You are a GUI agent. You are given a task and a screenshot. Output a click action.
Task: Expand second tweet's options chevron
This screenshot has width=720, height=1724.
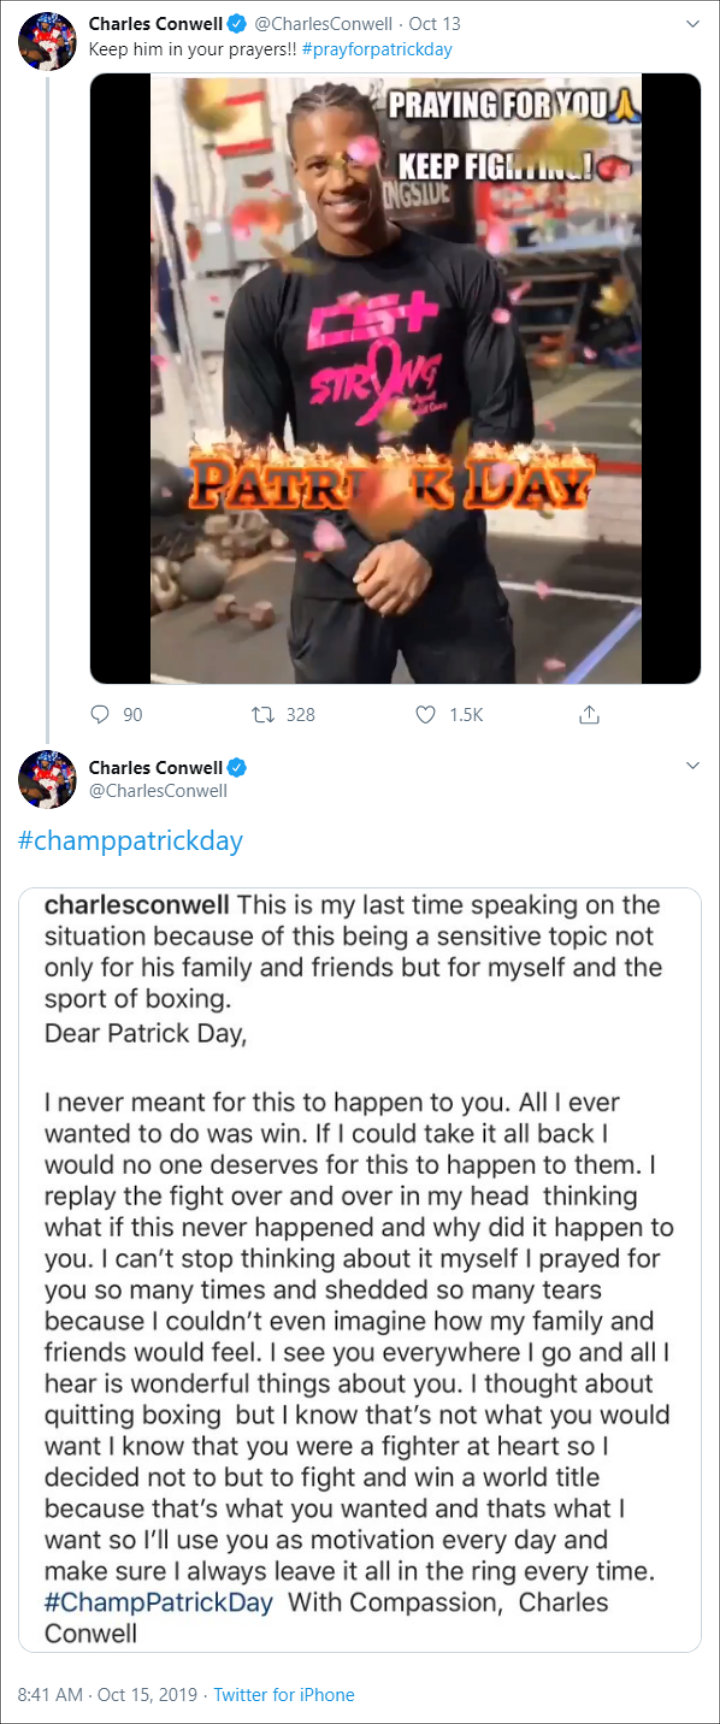tap(692, 766)
